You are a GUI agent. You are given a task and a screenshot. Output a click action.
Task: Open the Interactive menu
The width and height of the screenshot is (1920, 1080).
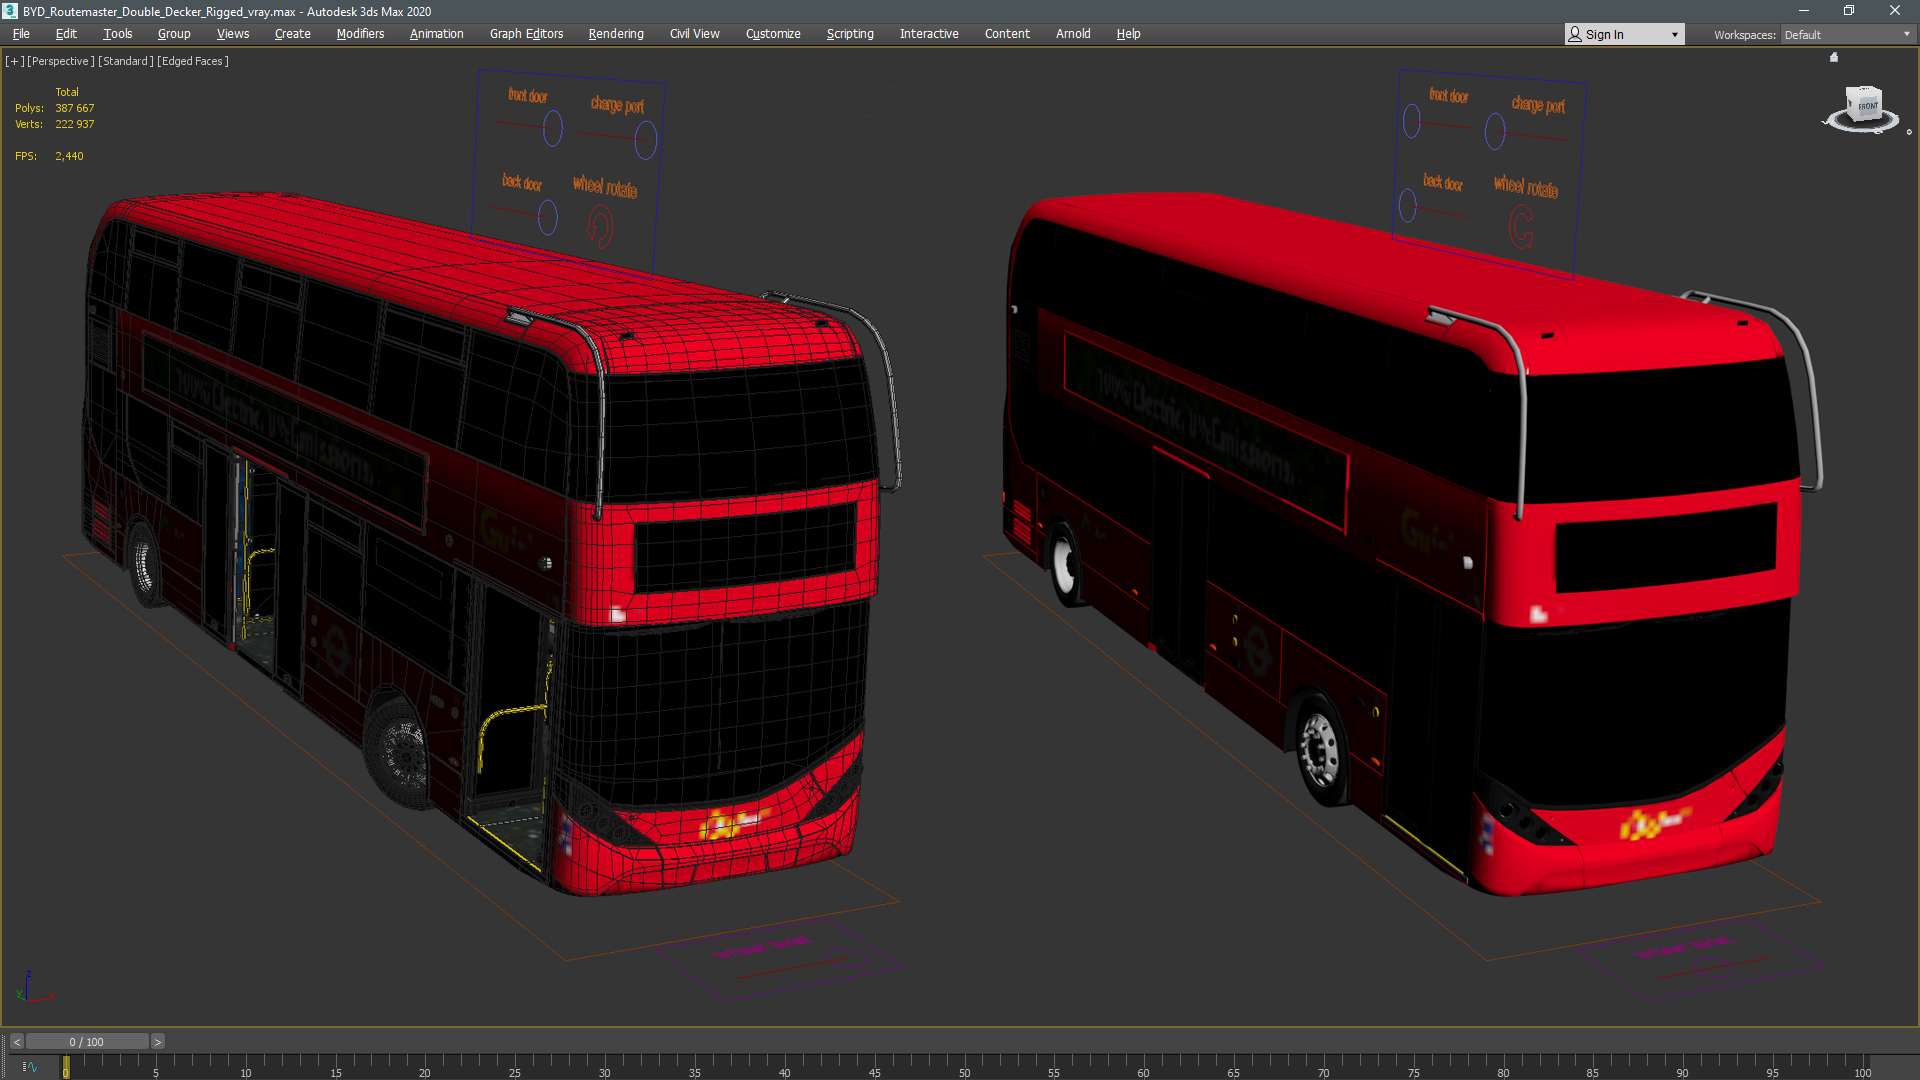[x=929, y=34]
